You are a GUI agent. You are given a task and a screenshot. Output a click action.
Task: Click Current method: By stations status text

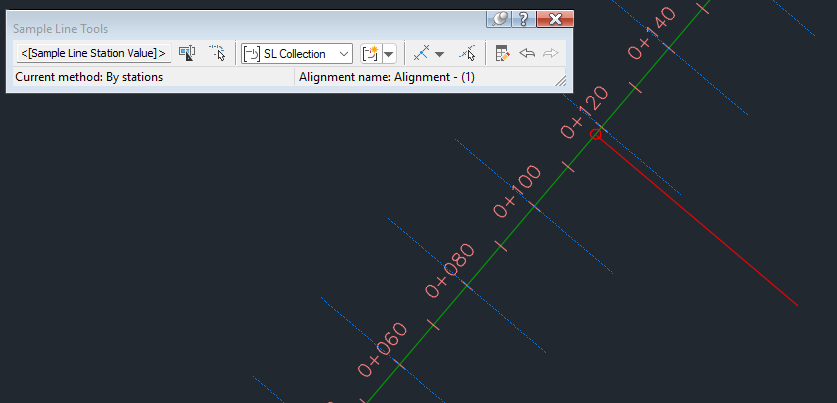[89, 77]
